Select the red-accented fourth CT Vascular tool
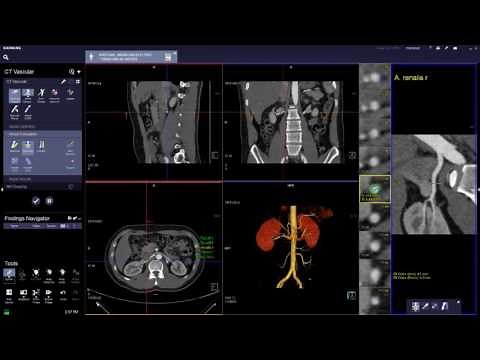 54,96
